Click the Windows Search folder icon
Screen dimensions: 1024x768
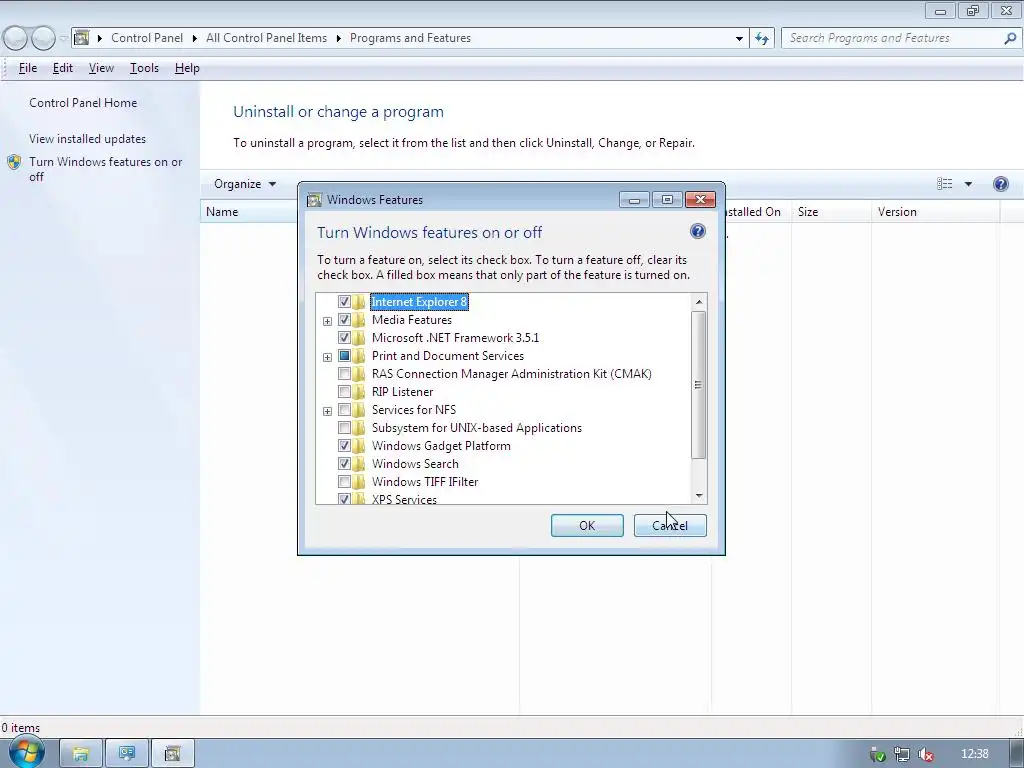pyautogui.click(x=359, y=464)
